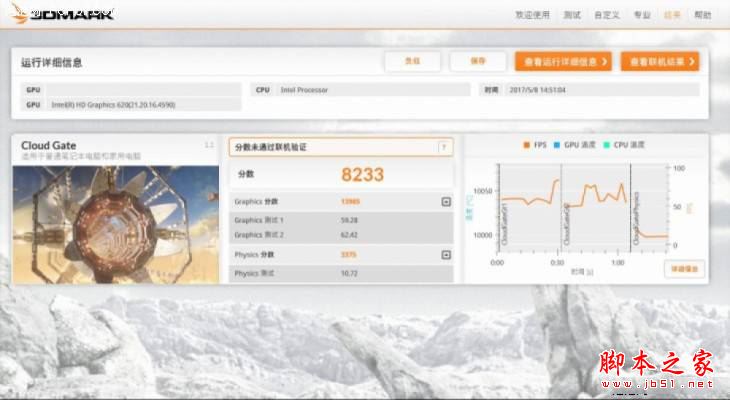Viewport: 730px width, 400px height.
Task: Click the Graphics test 1 value 59.28
Action: (x=349, y=220)
